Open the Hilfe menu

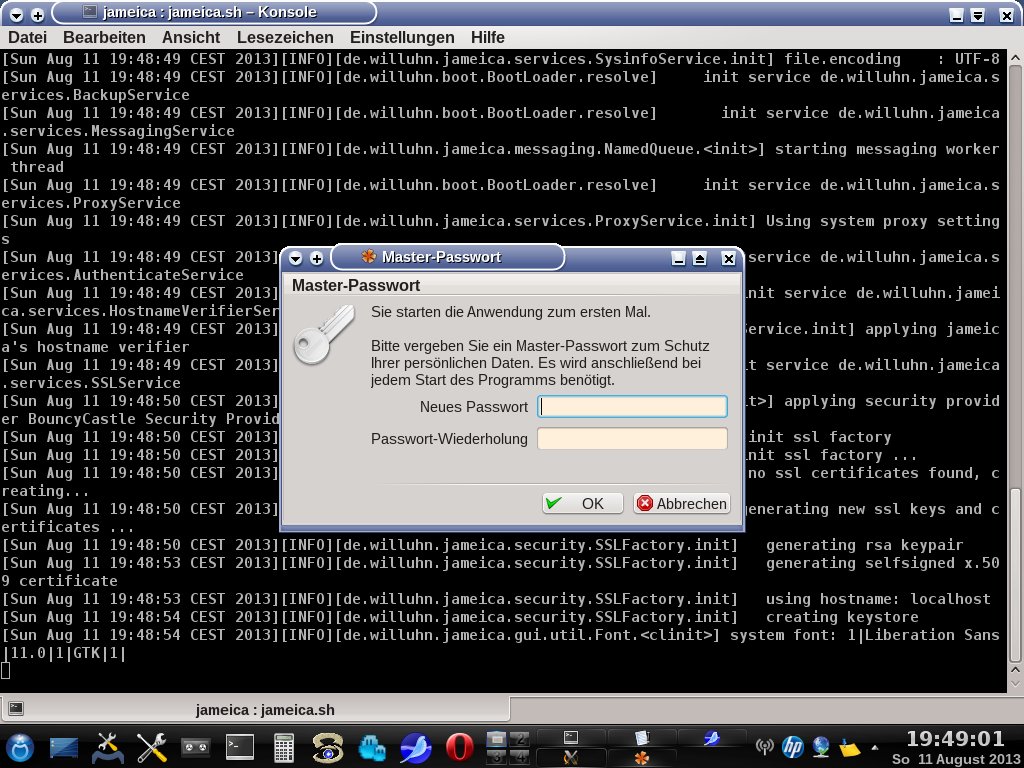(488, 37)
